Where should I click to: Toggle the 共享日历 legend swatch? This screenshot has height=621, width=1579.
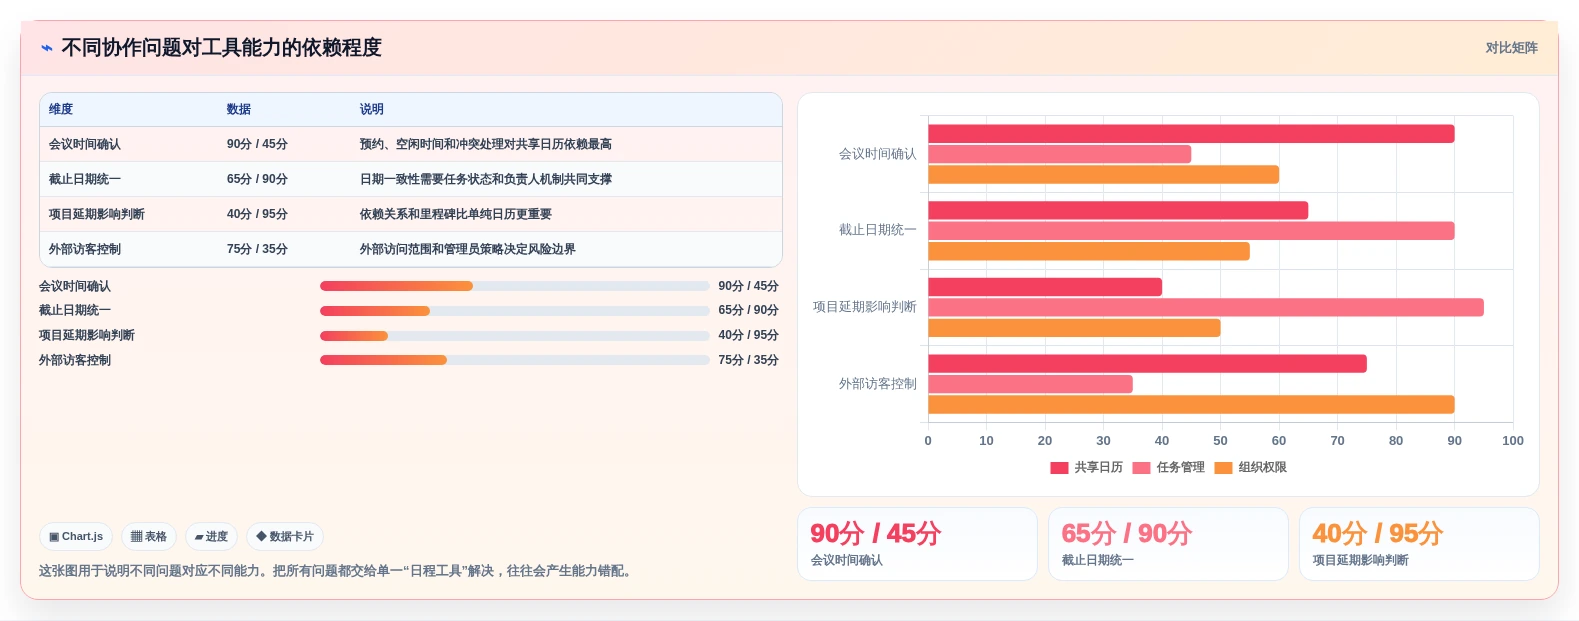click(x=1059, y=468)
